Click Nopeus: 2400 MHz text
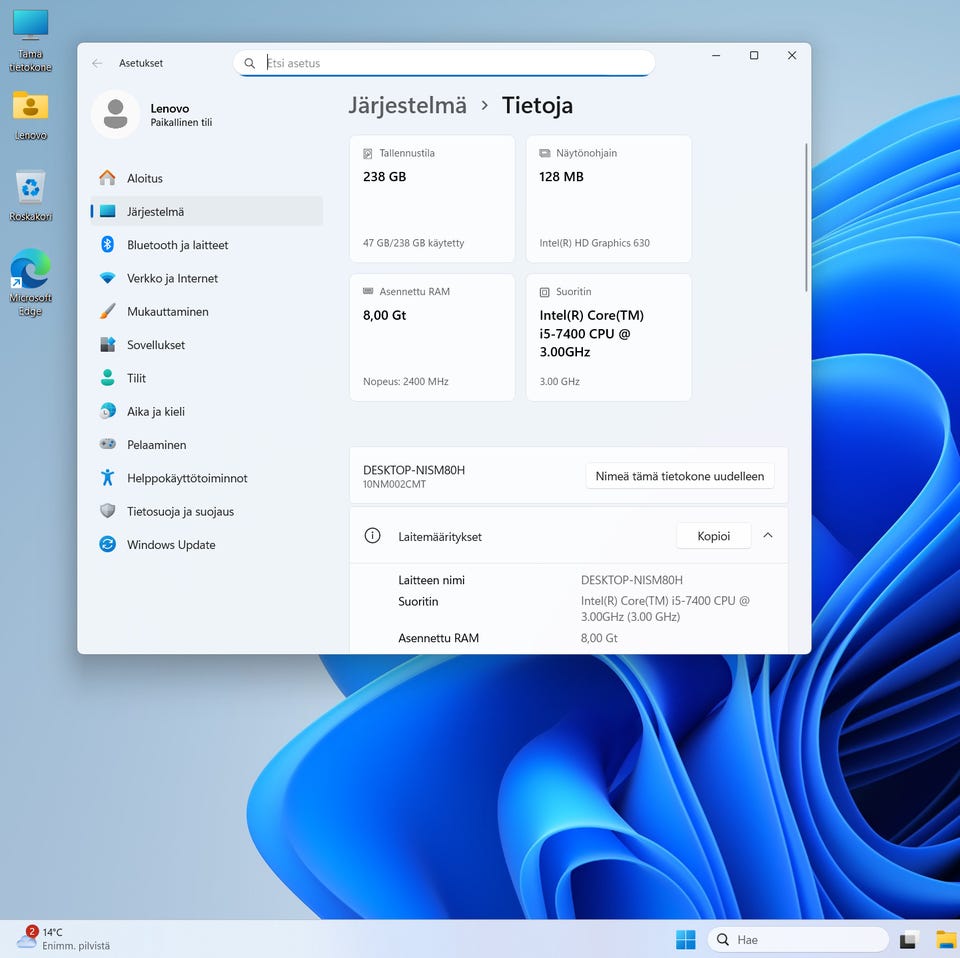The image size is (960, 958). [405, 381]
